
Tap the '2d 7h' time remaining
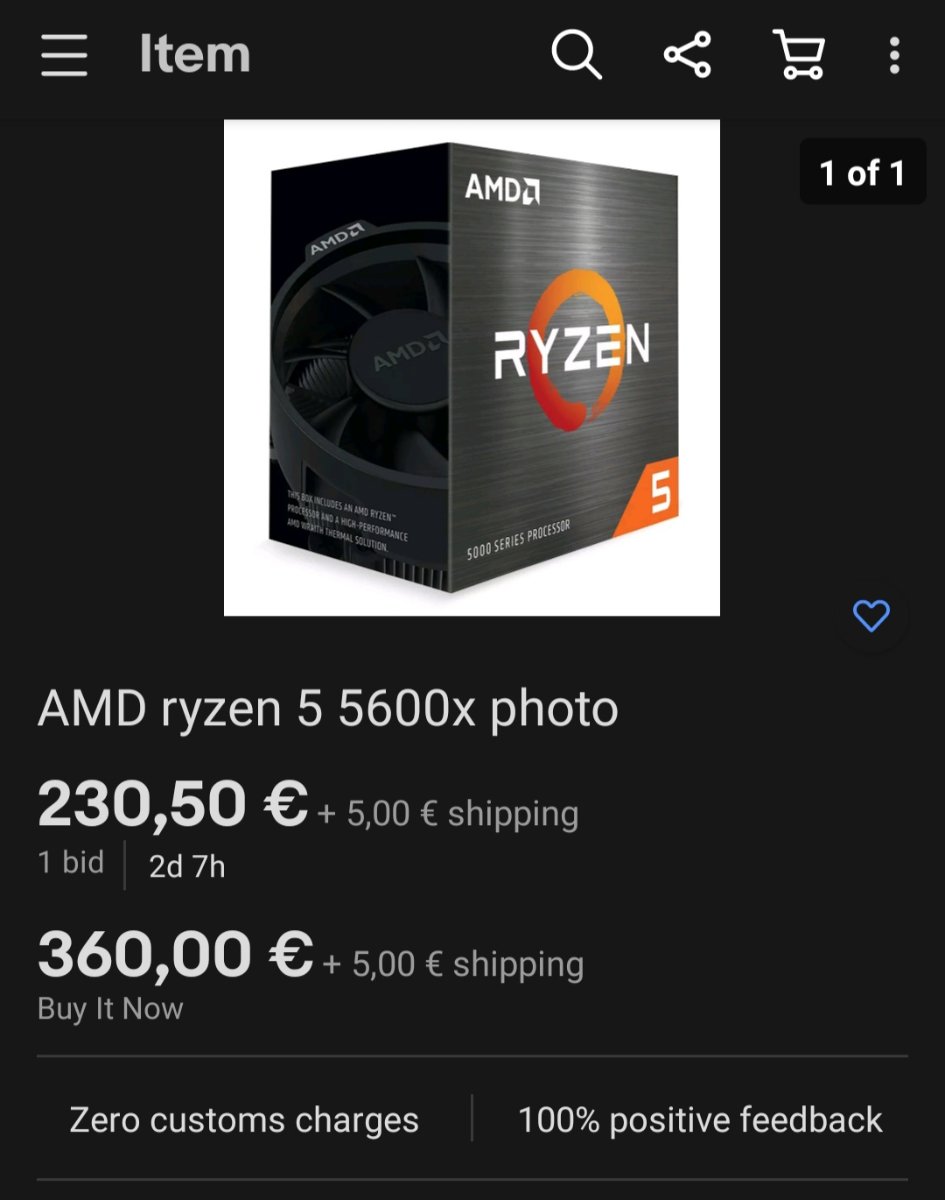coord(187,866)
